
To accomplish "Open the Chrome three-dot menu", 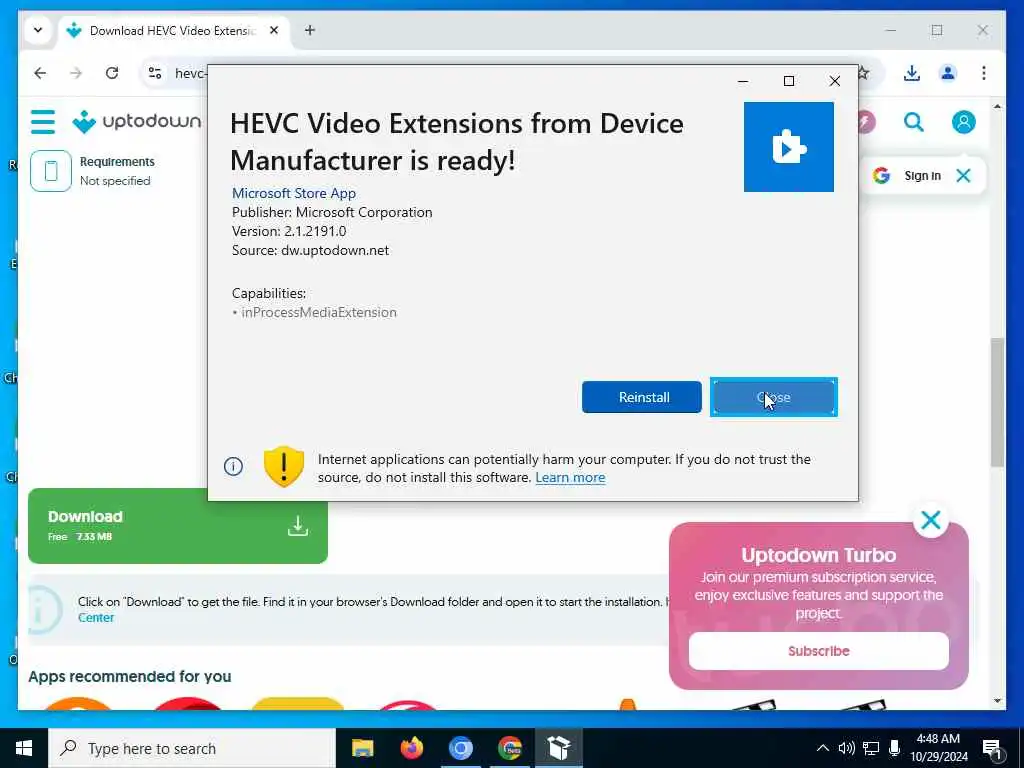I will (x=984, y=73).
